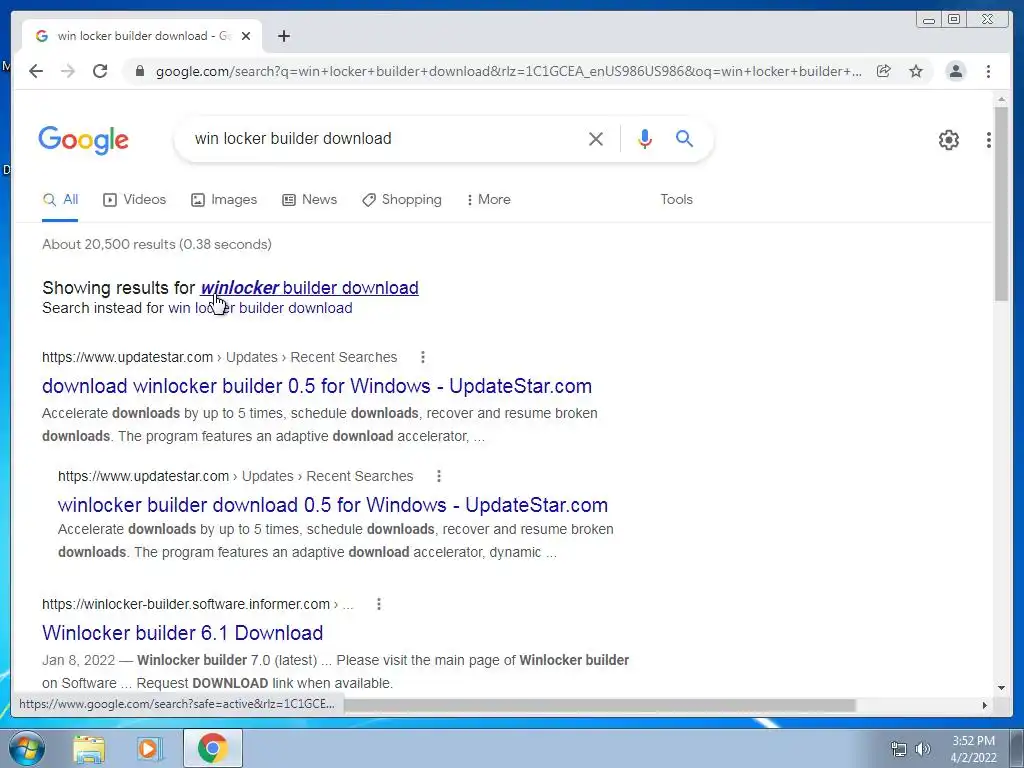1024x768 pixels.
Task: Click the Show desktop strip at taskbar end
Action: click(1018, 748)
